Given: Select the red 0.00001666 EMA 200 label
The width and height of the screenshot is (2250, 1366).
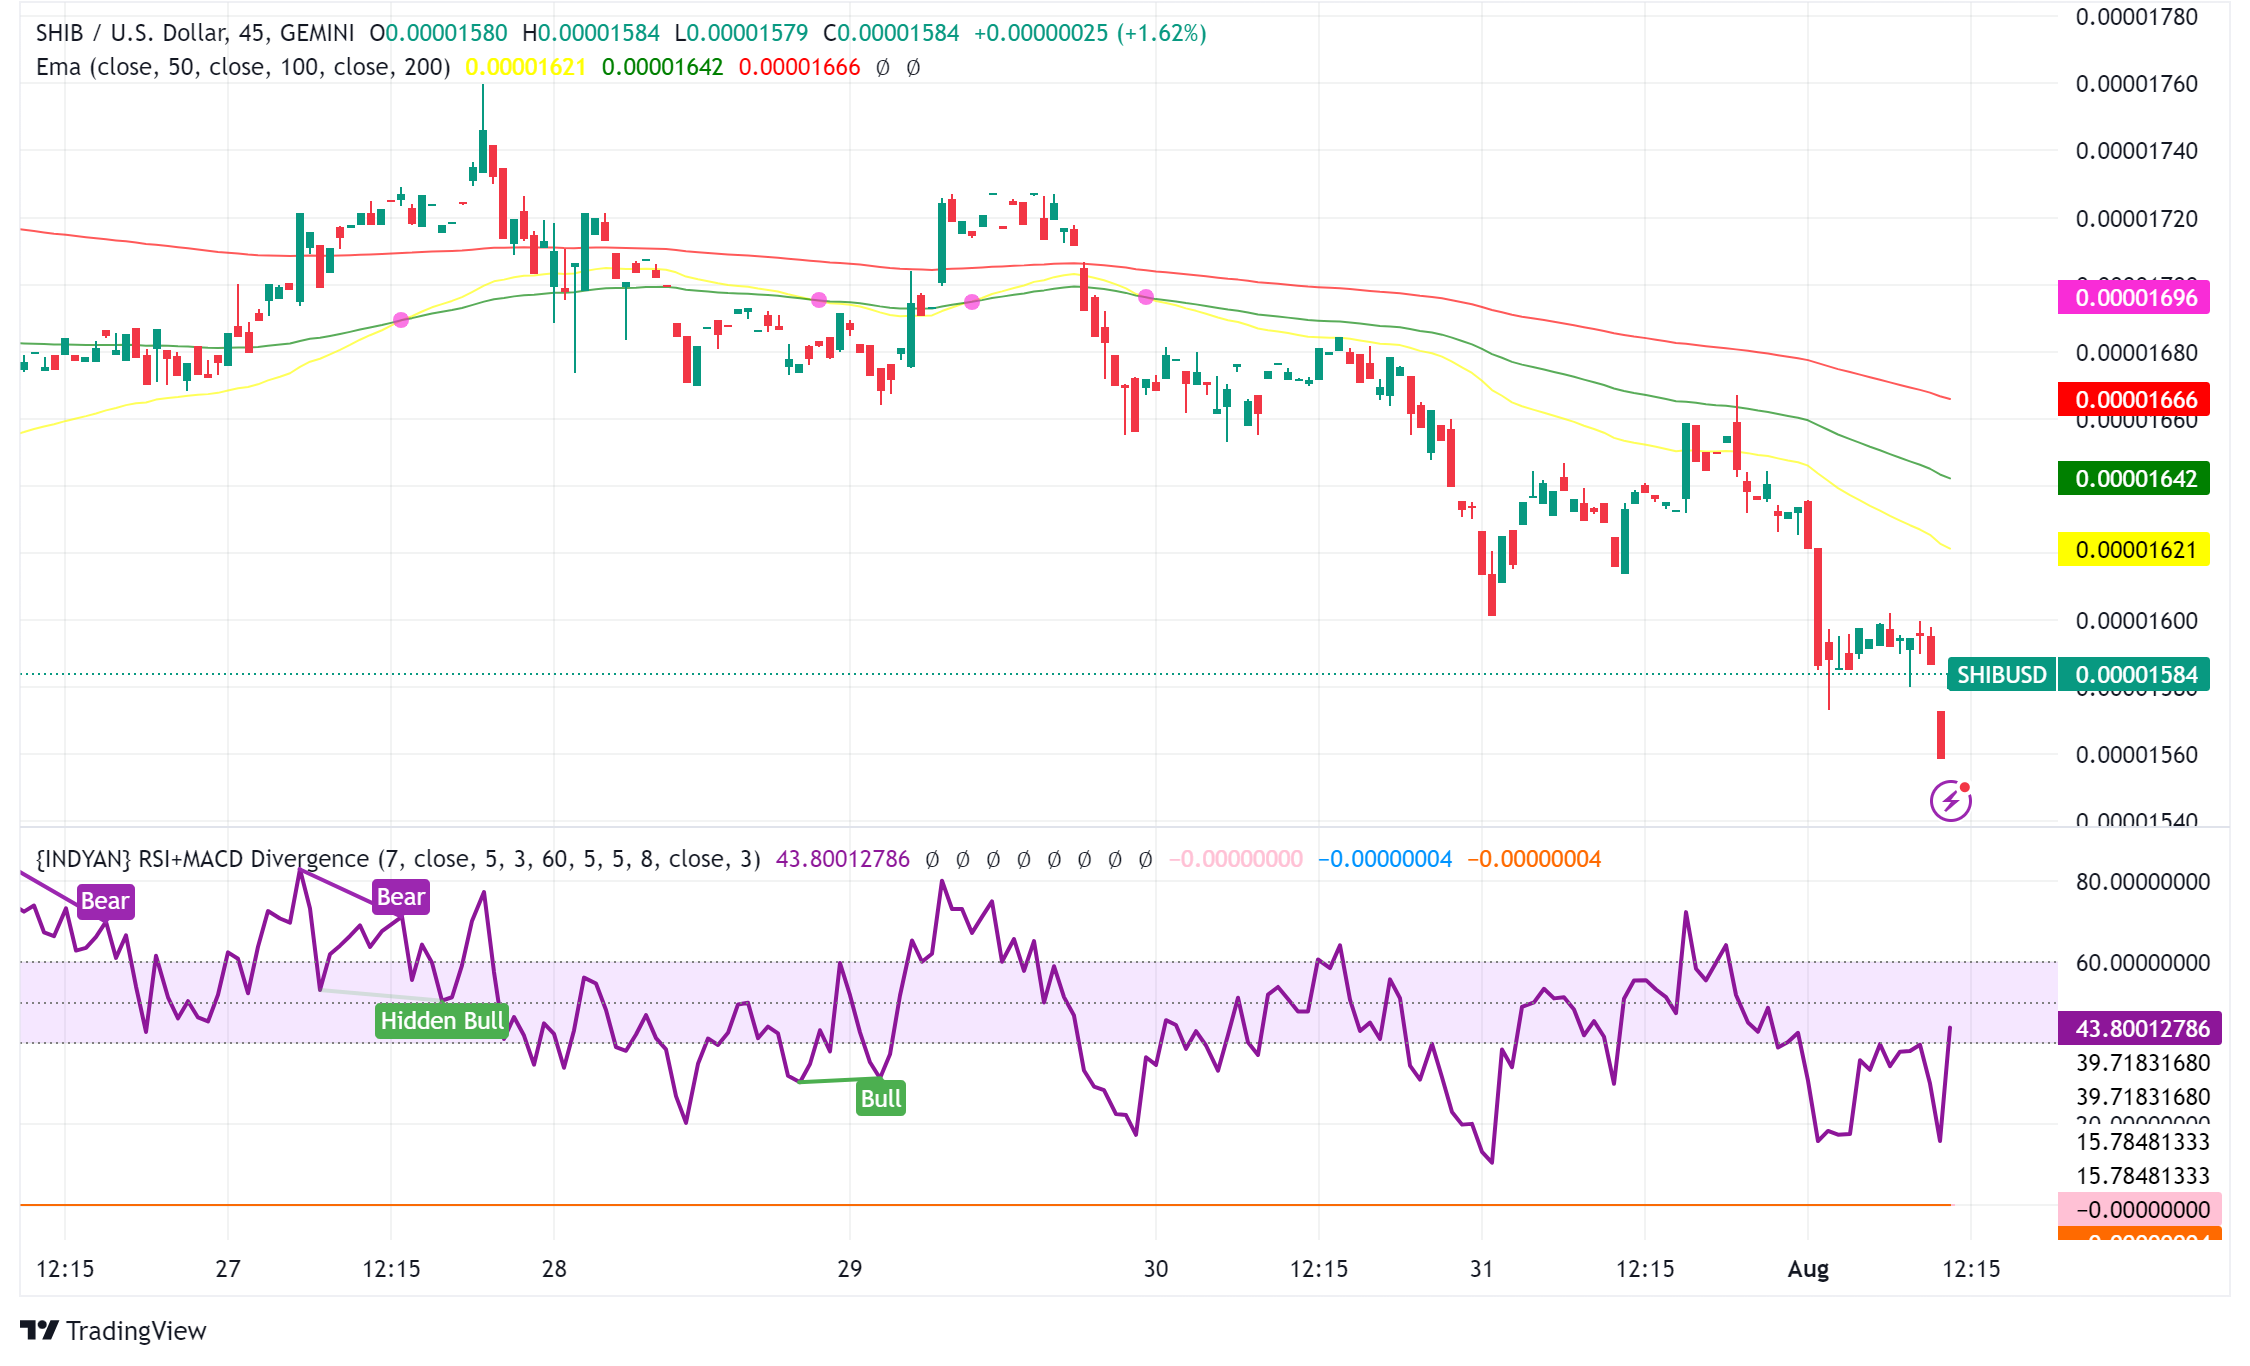Looking at the screenshot, I should point(2134,400).
